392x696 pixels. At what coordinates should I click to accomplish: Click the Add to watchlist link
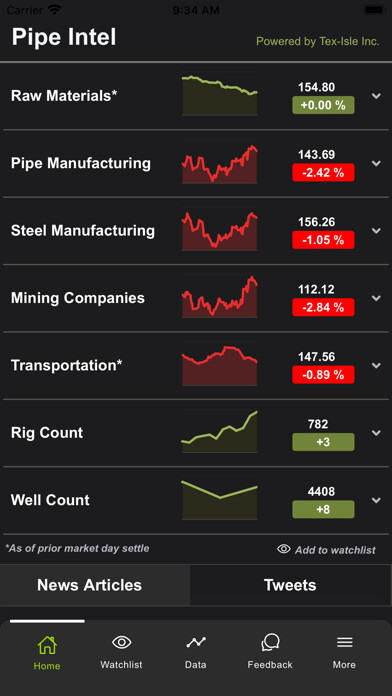(x=335, y=550)
